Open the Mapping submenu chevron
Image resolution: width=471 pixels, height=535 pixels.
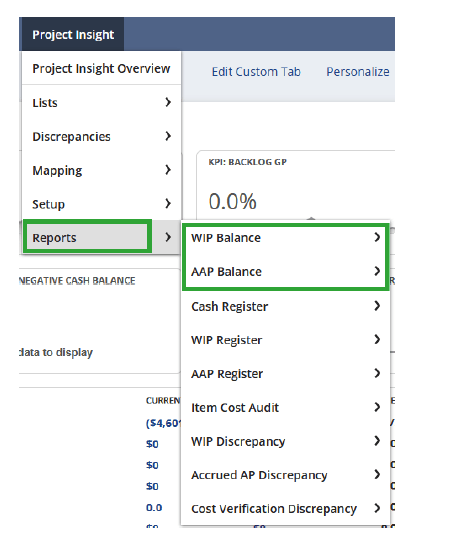168,170
